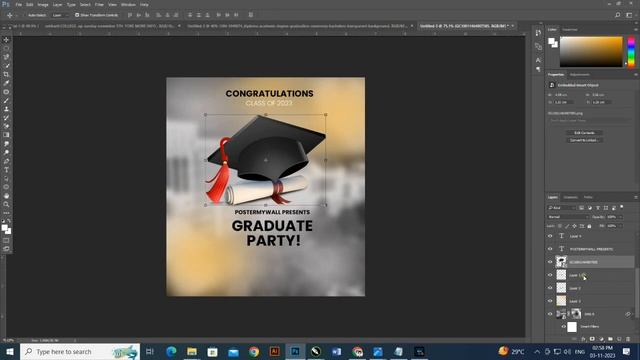Click filter for type layers icon
640x360 pixels.
[x=598, y=208]
